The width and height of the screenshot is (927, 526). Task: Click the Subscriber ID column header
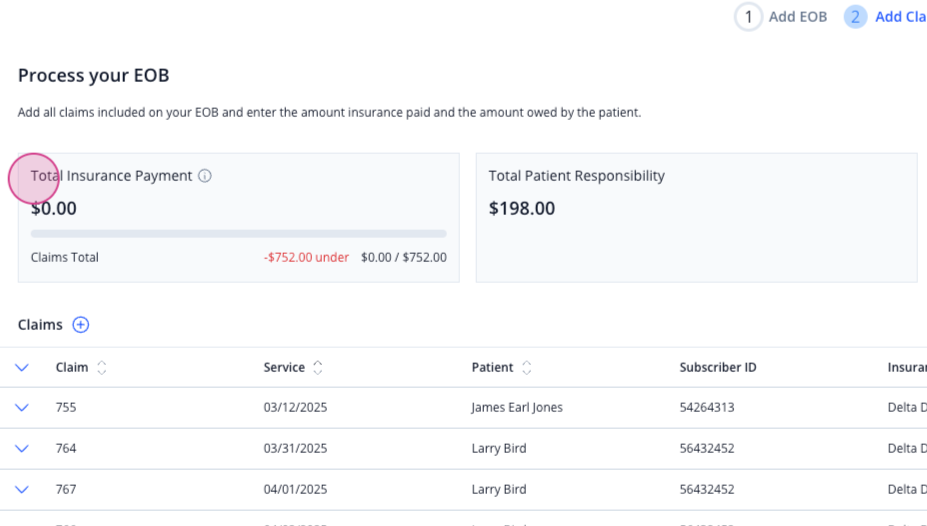point(718,367)
